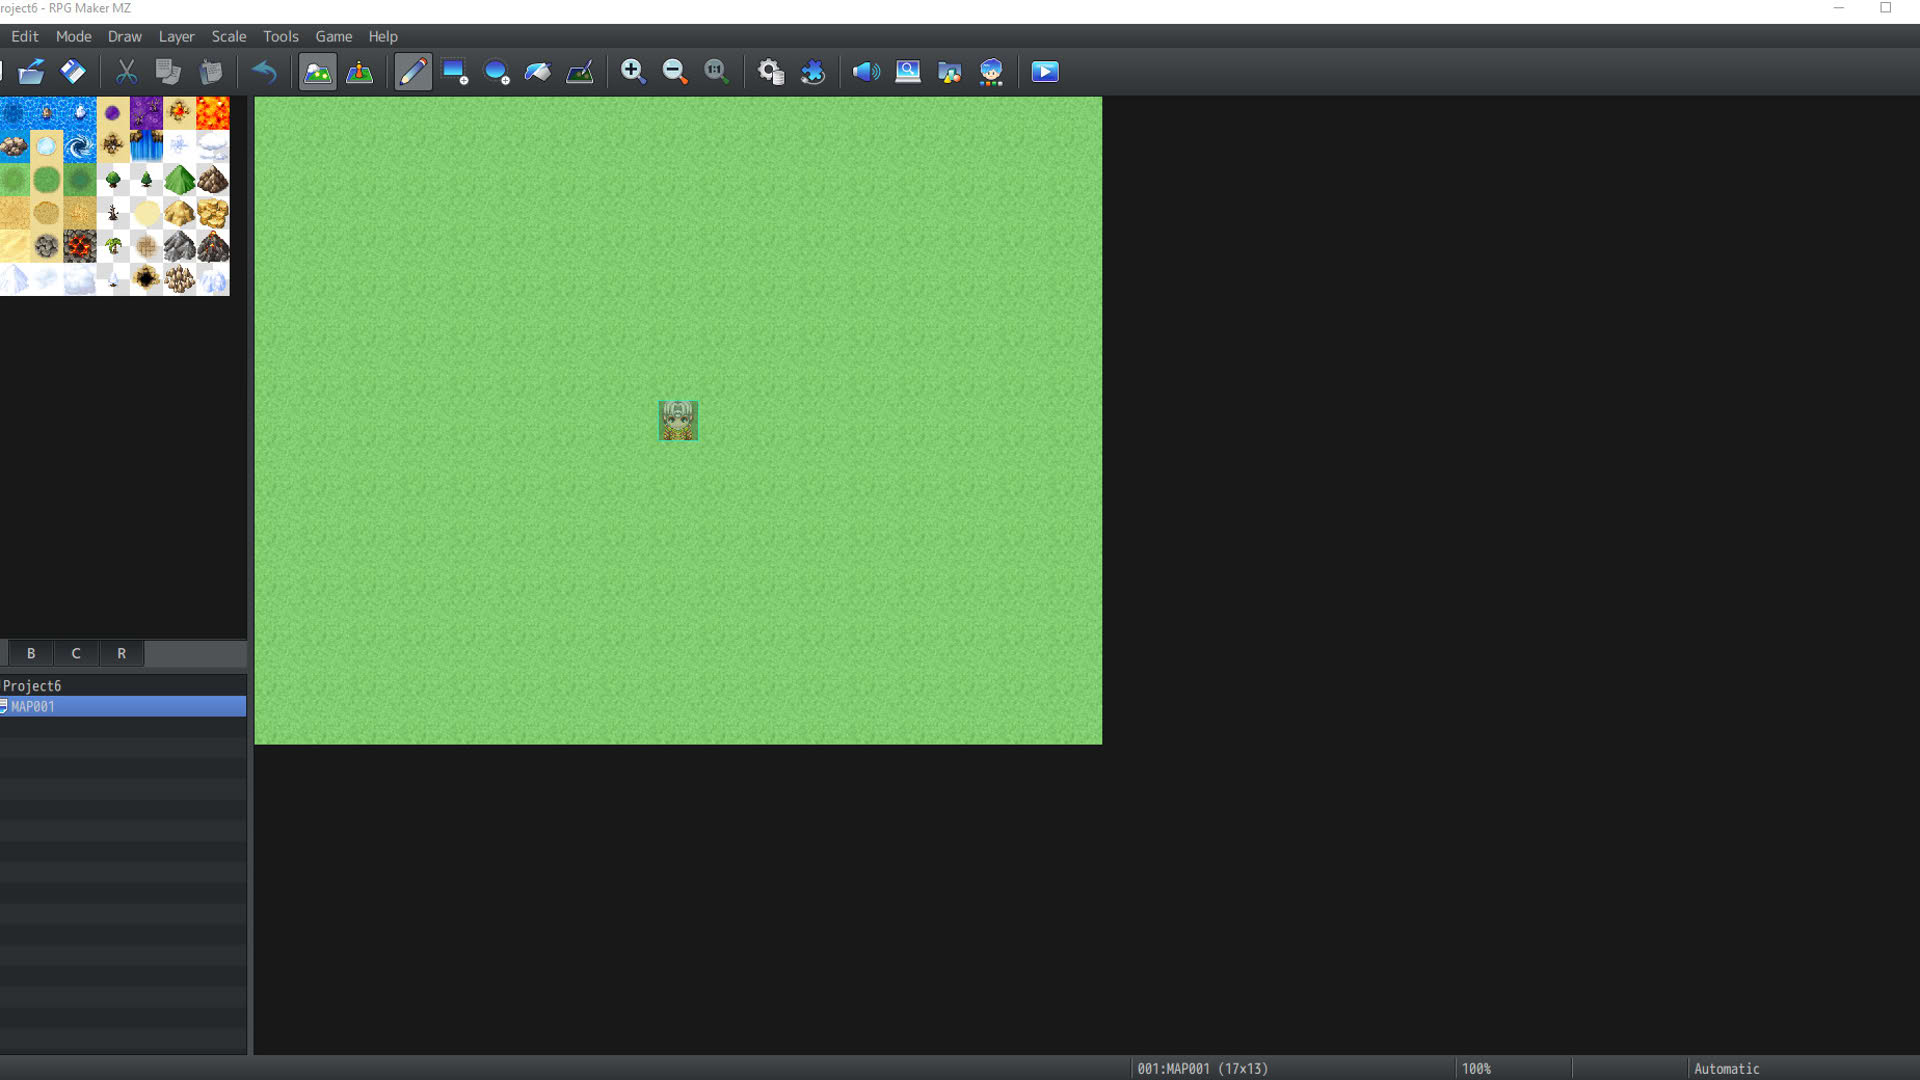Open the Edit menu

[x=24, y=36]
